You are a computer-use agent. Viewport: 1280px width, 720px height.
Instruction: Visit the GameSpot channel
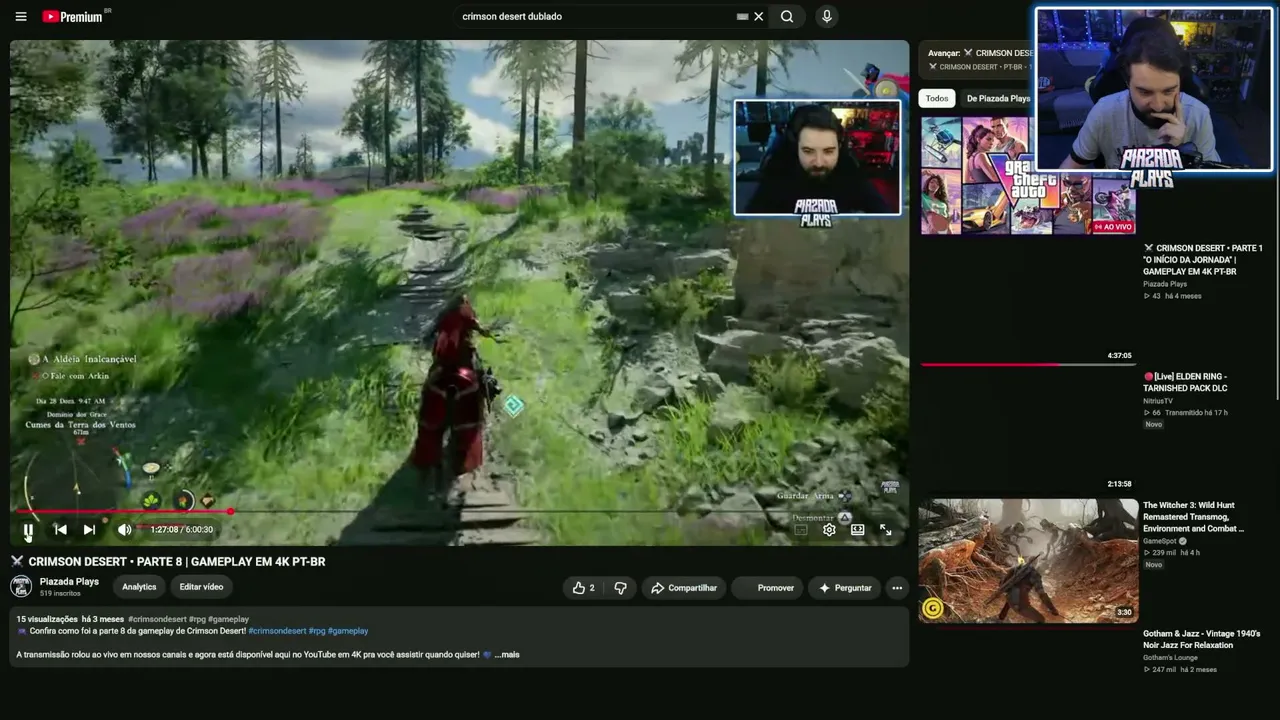[x=1159, y=541]
